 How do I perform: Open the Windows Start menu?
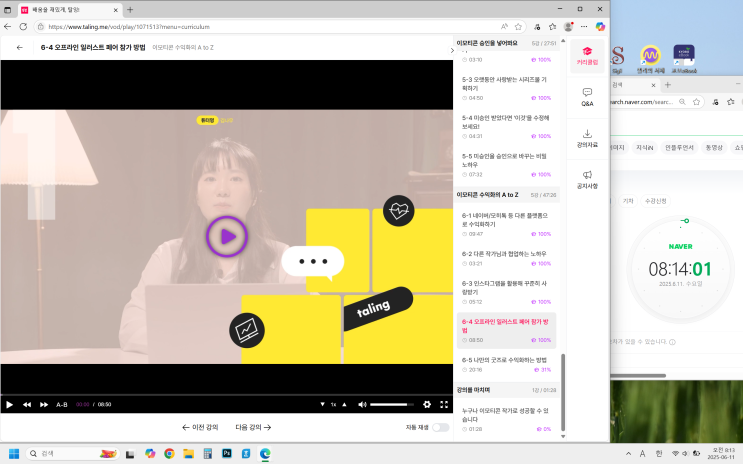click(x=14, y=454)
